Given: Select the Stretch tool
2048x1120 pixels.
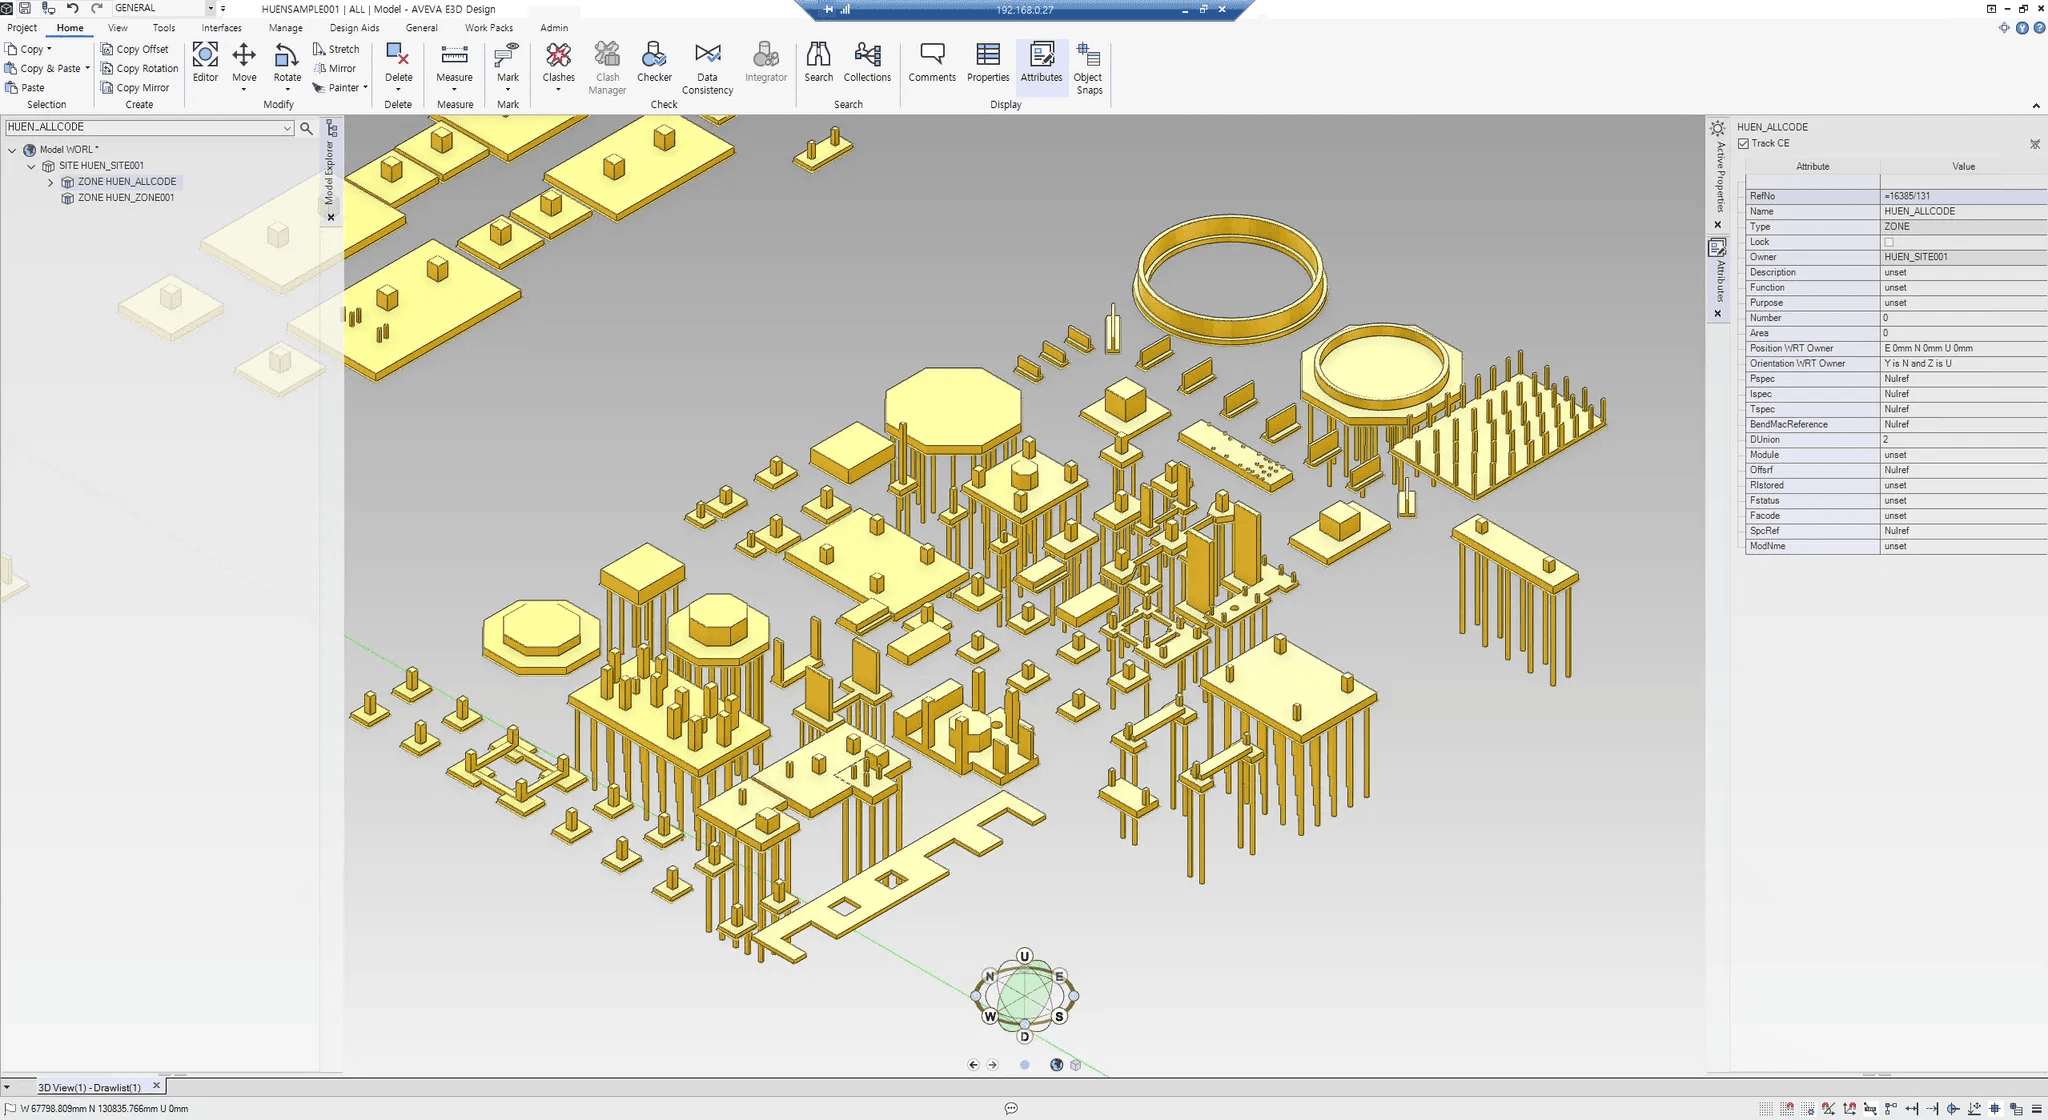Looking at the screenshot, I should 337,48.
